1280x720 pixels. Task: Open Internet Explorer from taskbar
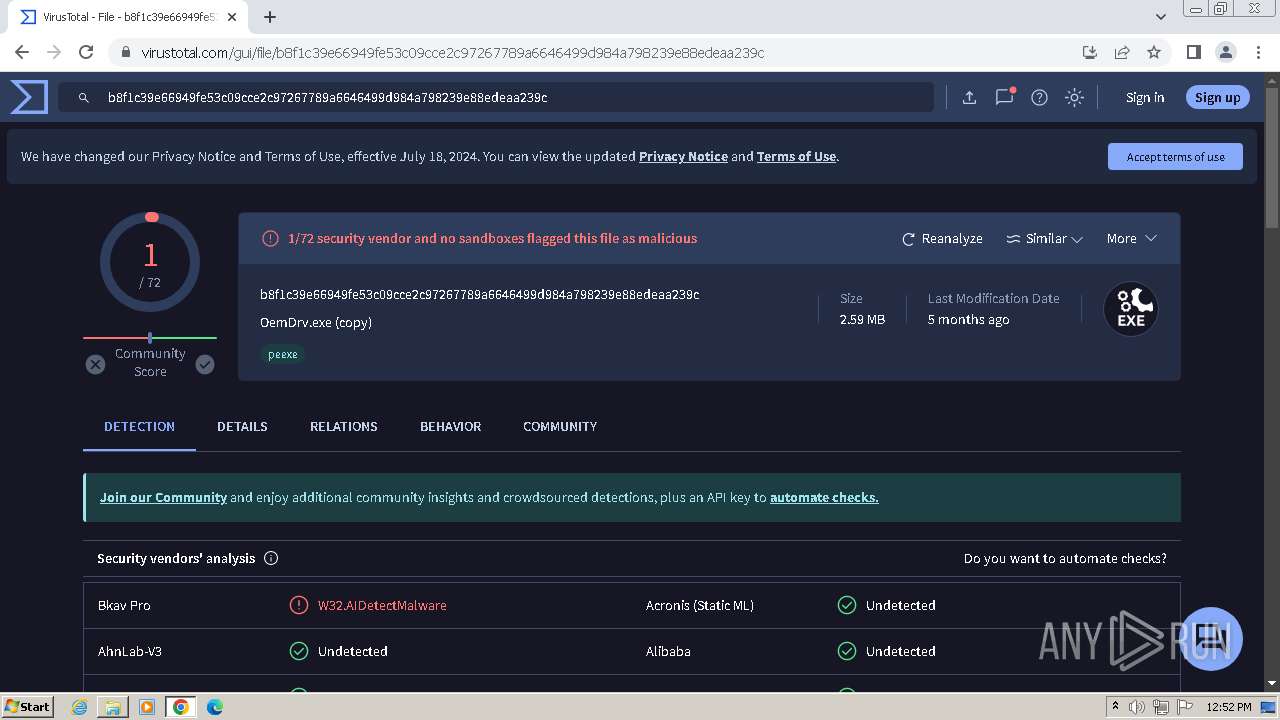(x=80, y=707)
